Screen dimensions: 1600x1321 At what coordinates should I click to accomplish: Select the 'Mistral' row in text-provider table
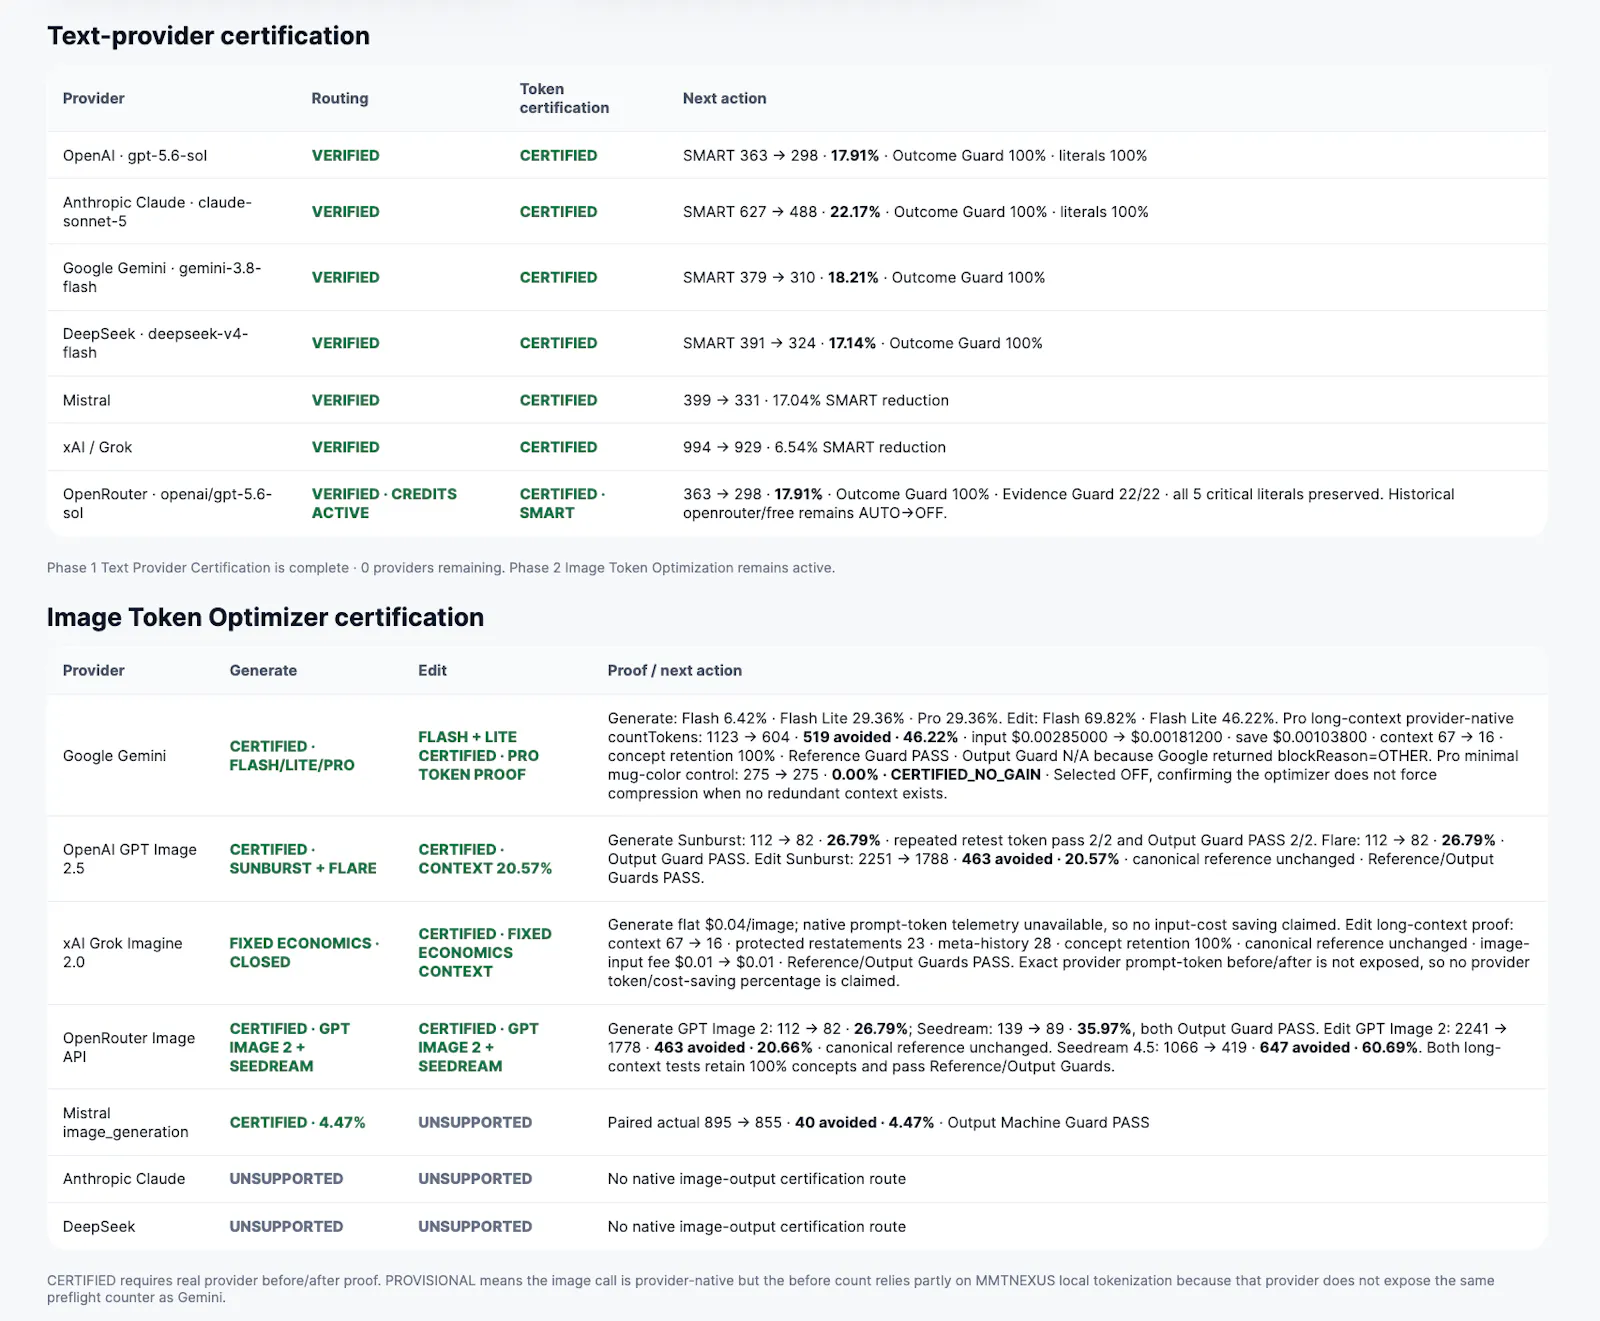[797, 400]
